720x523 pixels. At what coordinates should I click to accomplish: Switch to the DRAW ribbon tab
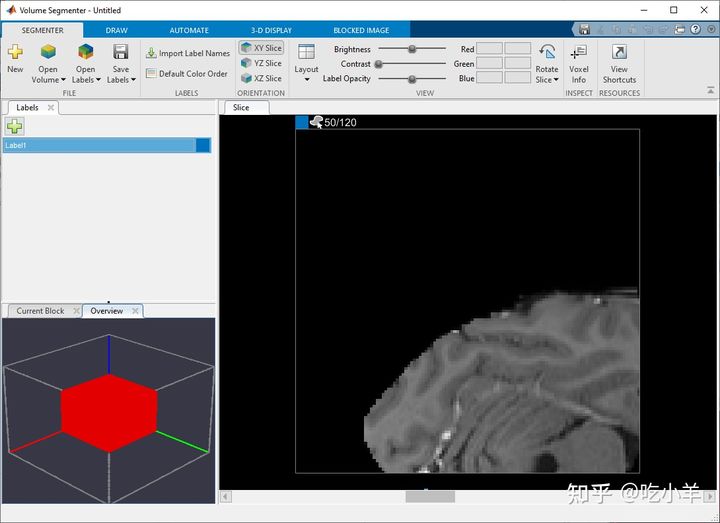[116, 30]
